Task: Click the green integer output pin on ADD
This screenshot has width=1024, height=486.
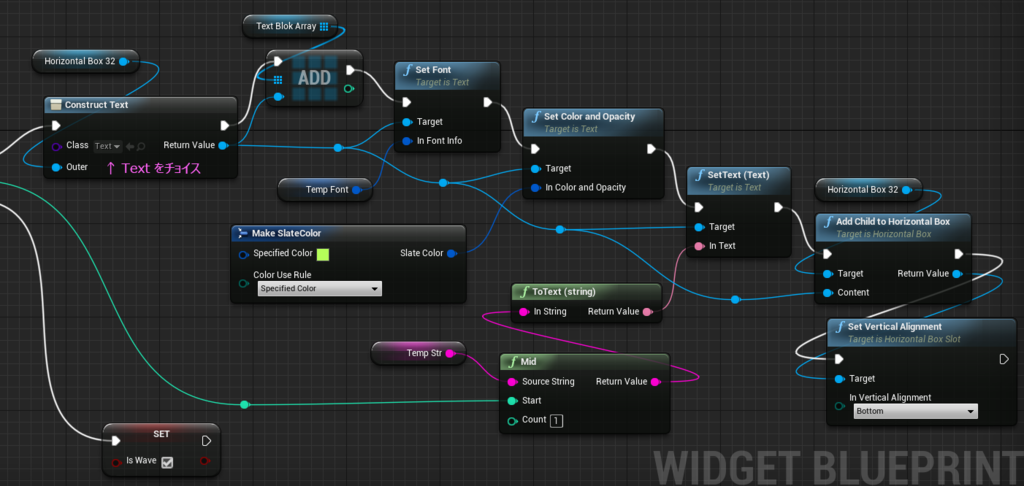Action: pos(349,89)
